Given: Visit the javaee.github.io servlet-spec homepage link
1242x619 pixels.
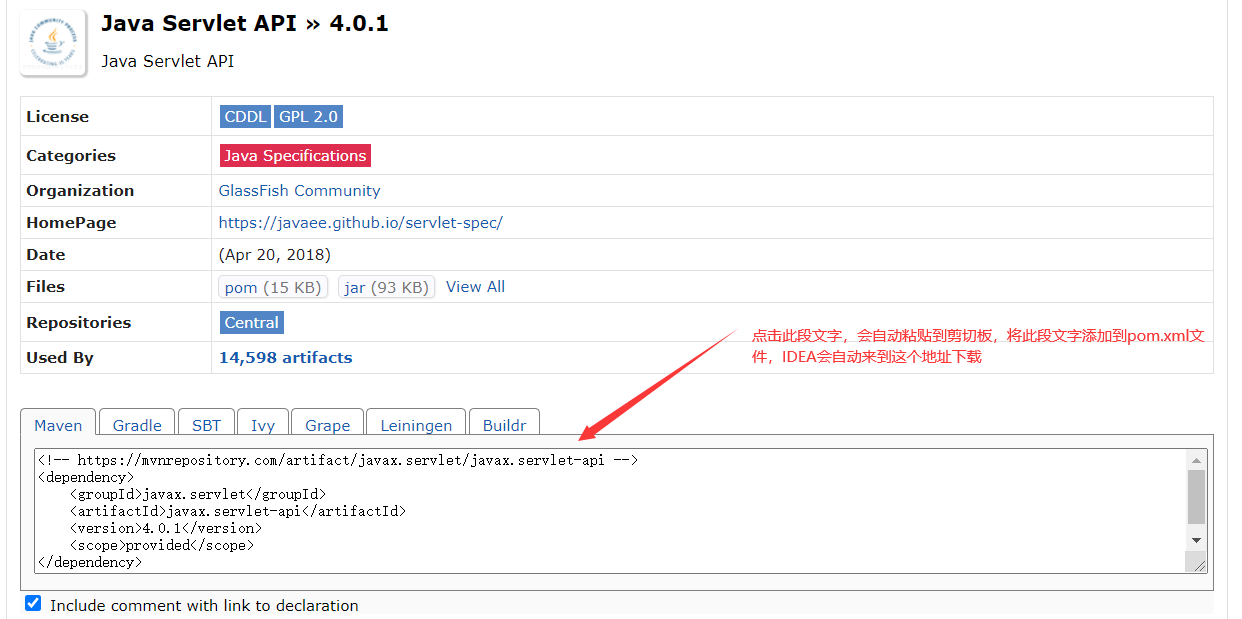Looking at the screenshot, I should tap(361, 222).
